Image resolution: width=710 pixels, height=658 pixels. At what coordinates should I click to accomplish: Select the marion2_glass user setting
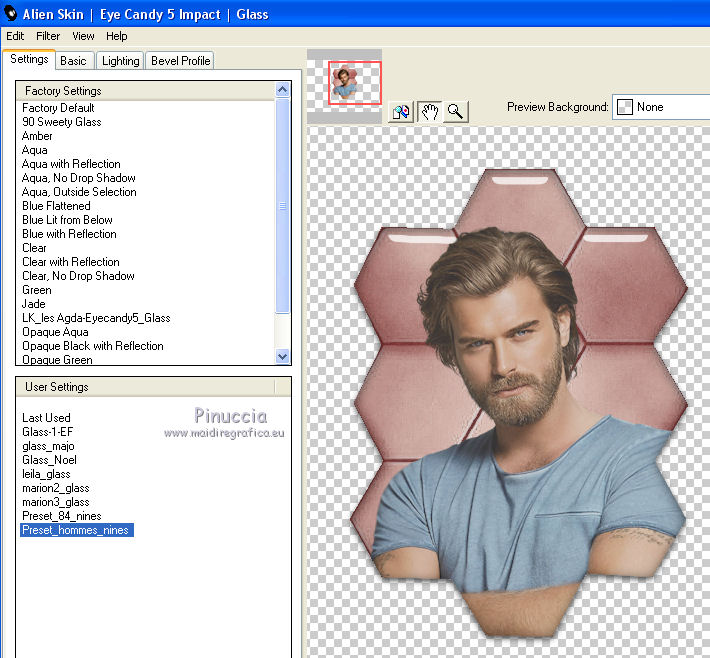pyautogui.click(x=56, y=488)
